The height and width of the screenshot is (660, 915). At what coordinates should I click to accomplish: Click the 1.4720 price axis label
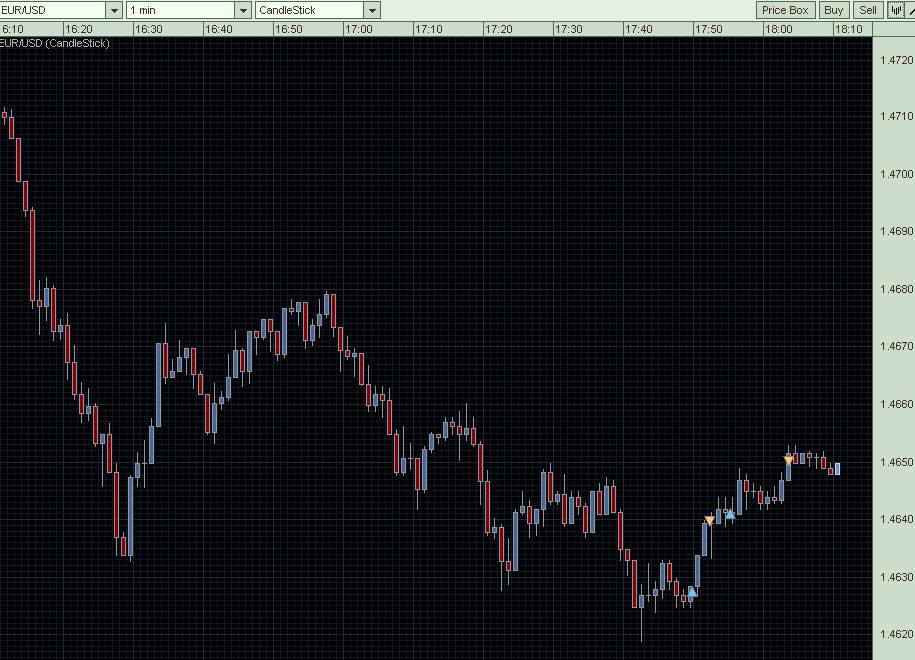point(896,60)
